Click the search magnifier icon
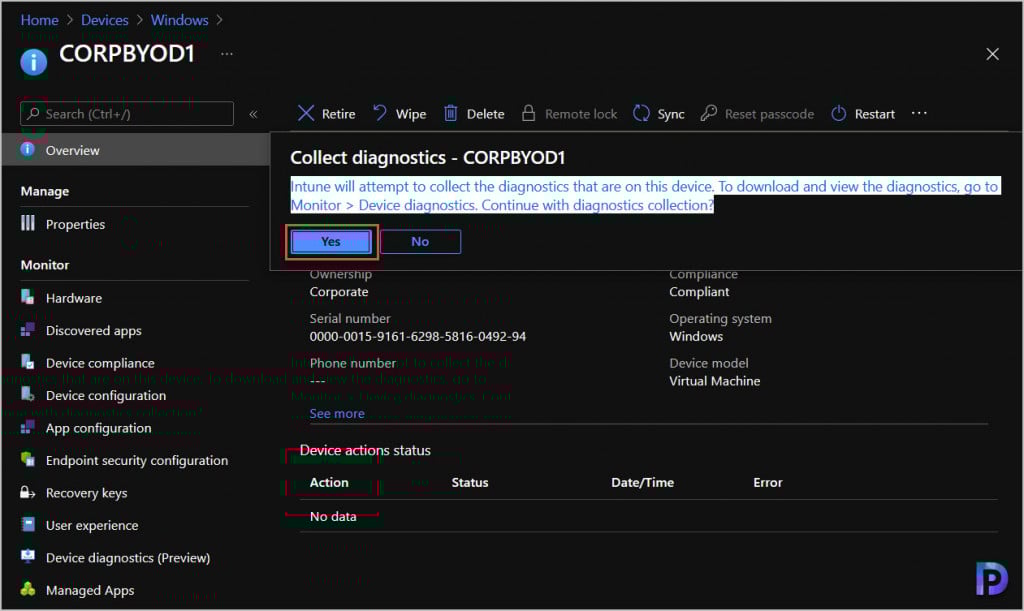Image resolution: width=1024 pixels, height=611 pixels. click(33, 114)
